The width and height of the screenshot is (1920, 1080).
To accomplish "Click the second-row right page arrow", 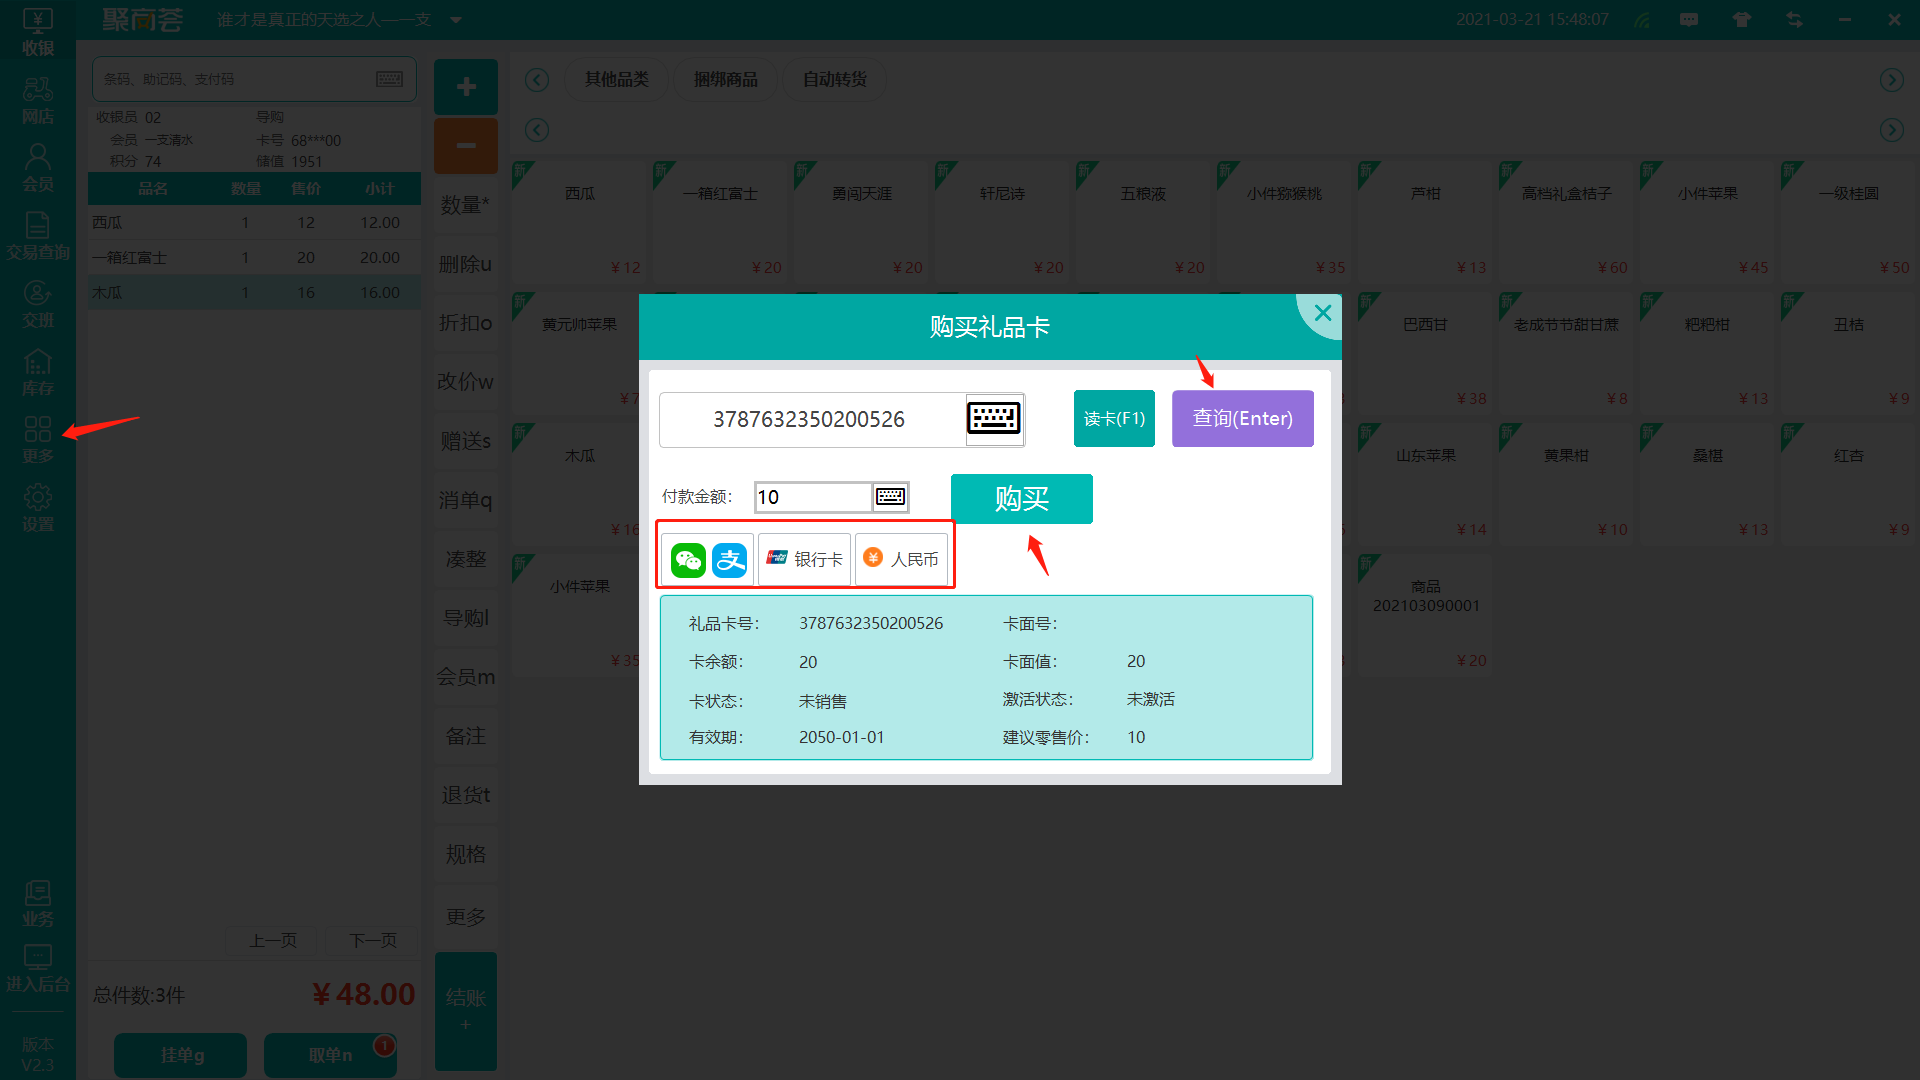I will click(x=1891, y=130).
